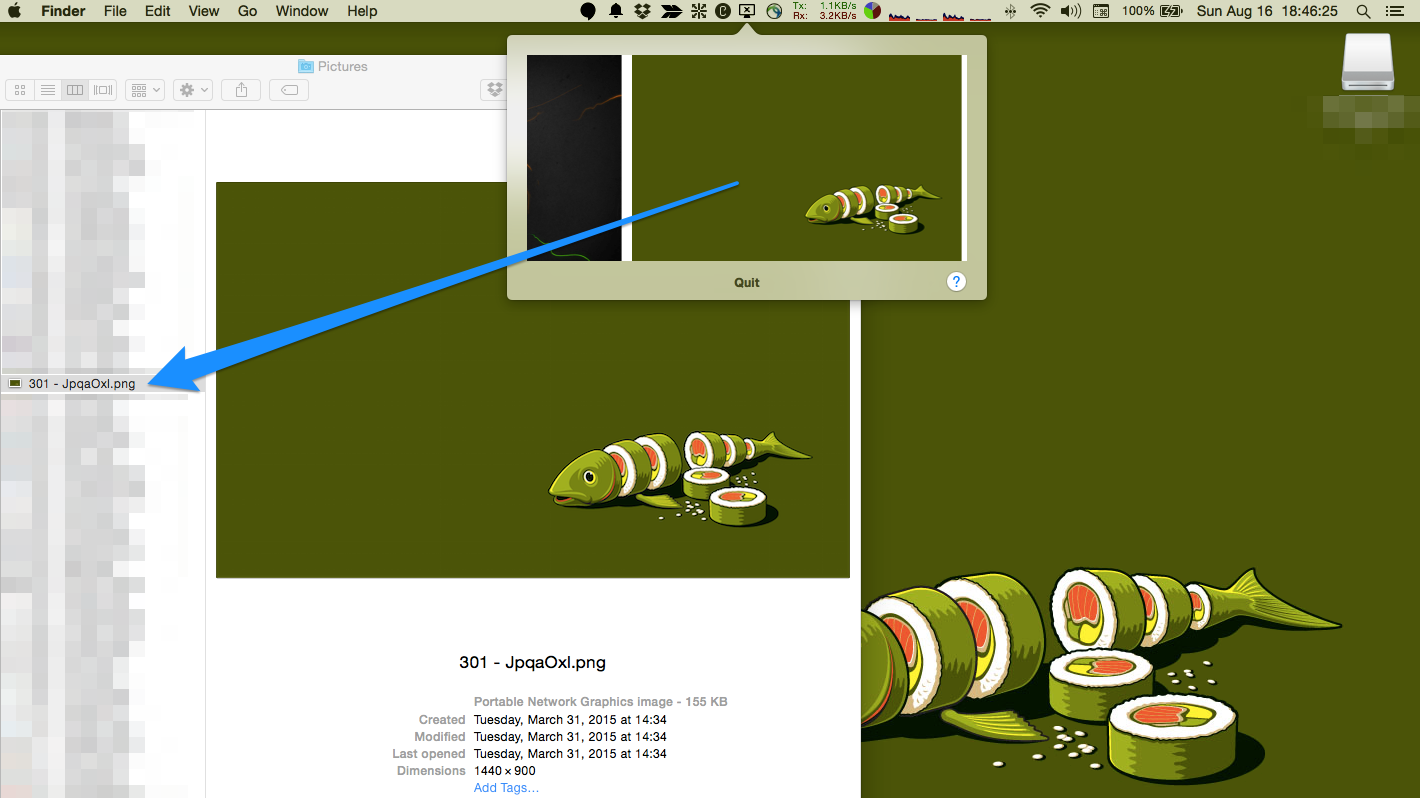Click the circled C menu bar icon

[x=723, y=11]
